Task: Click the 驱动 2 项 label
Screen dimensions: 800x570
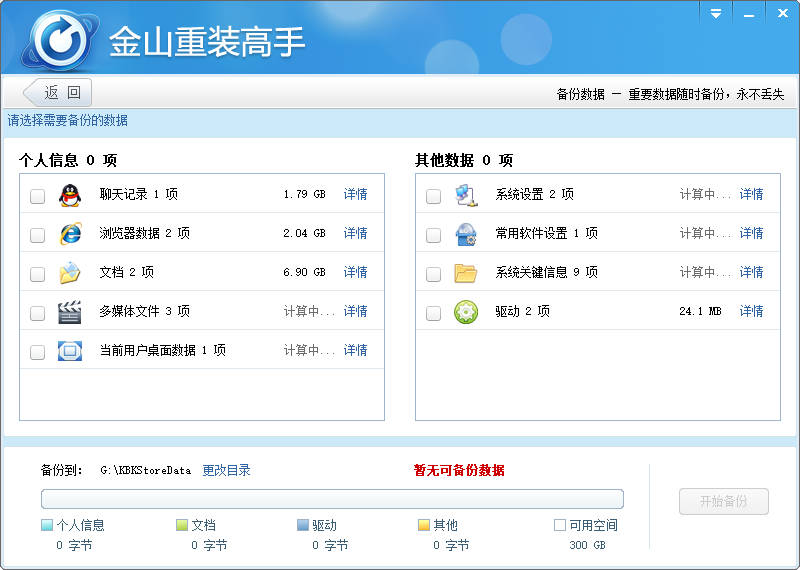Action: coord(522,311)
